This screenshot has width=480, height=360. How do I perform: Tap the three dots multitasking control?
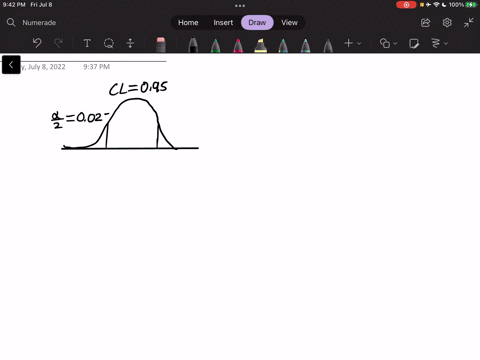click(240, 6)
